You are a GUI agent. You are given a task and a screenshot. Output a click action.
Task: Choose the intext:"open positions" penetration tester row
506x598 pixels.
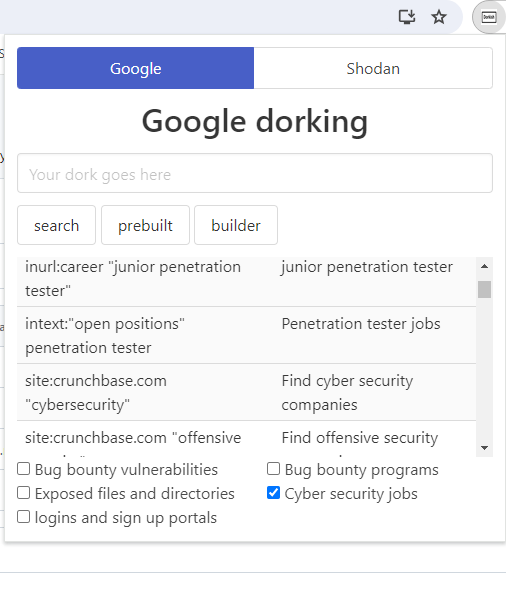point(246,335)
